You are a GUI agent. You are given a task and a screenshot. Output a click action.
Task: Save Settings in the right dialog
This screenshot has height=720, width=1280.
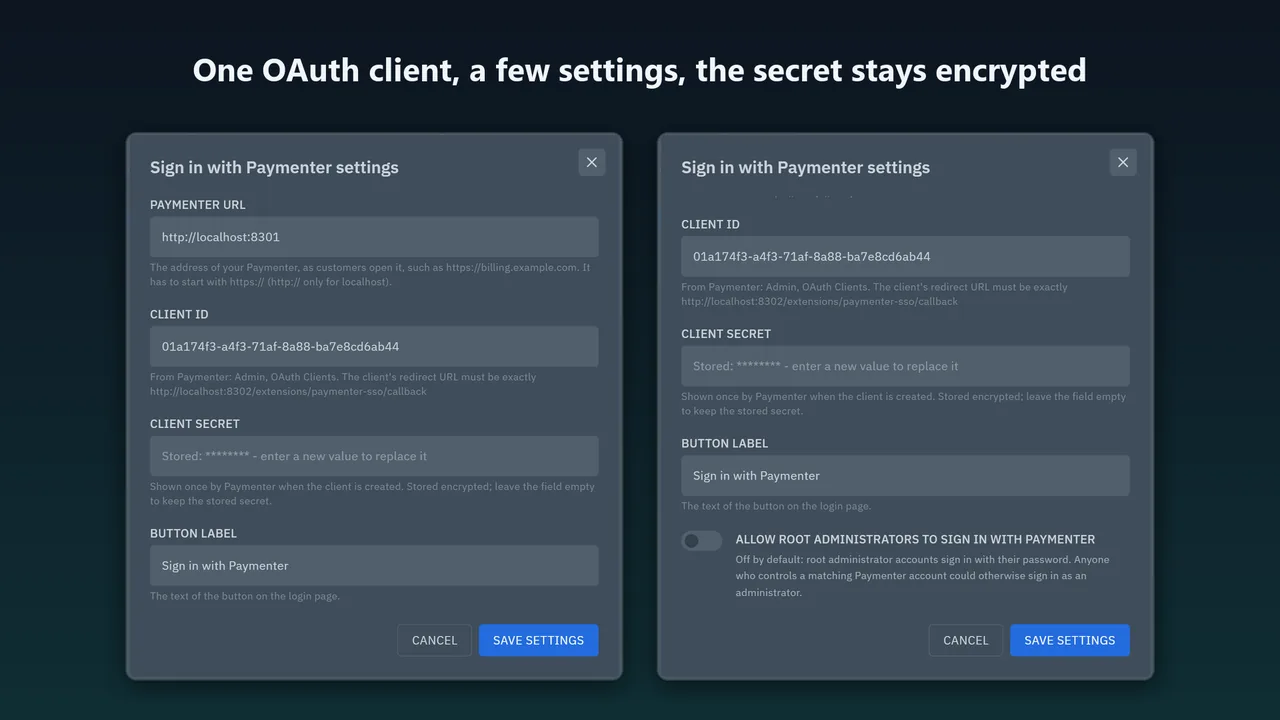tap(1069, 641)
